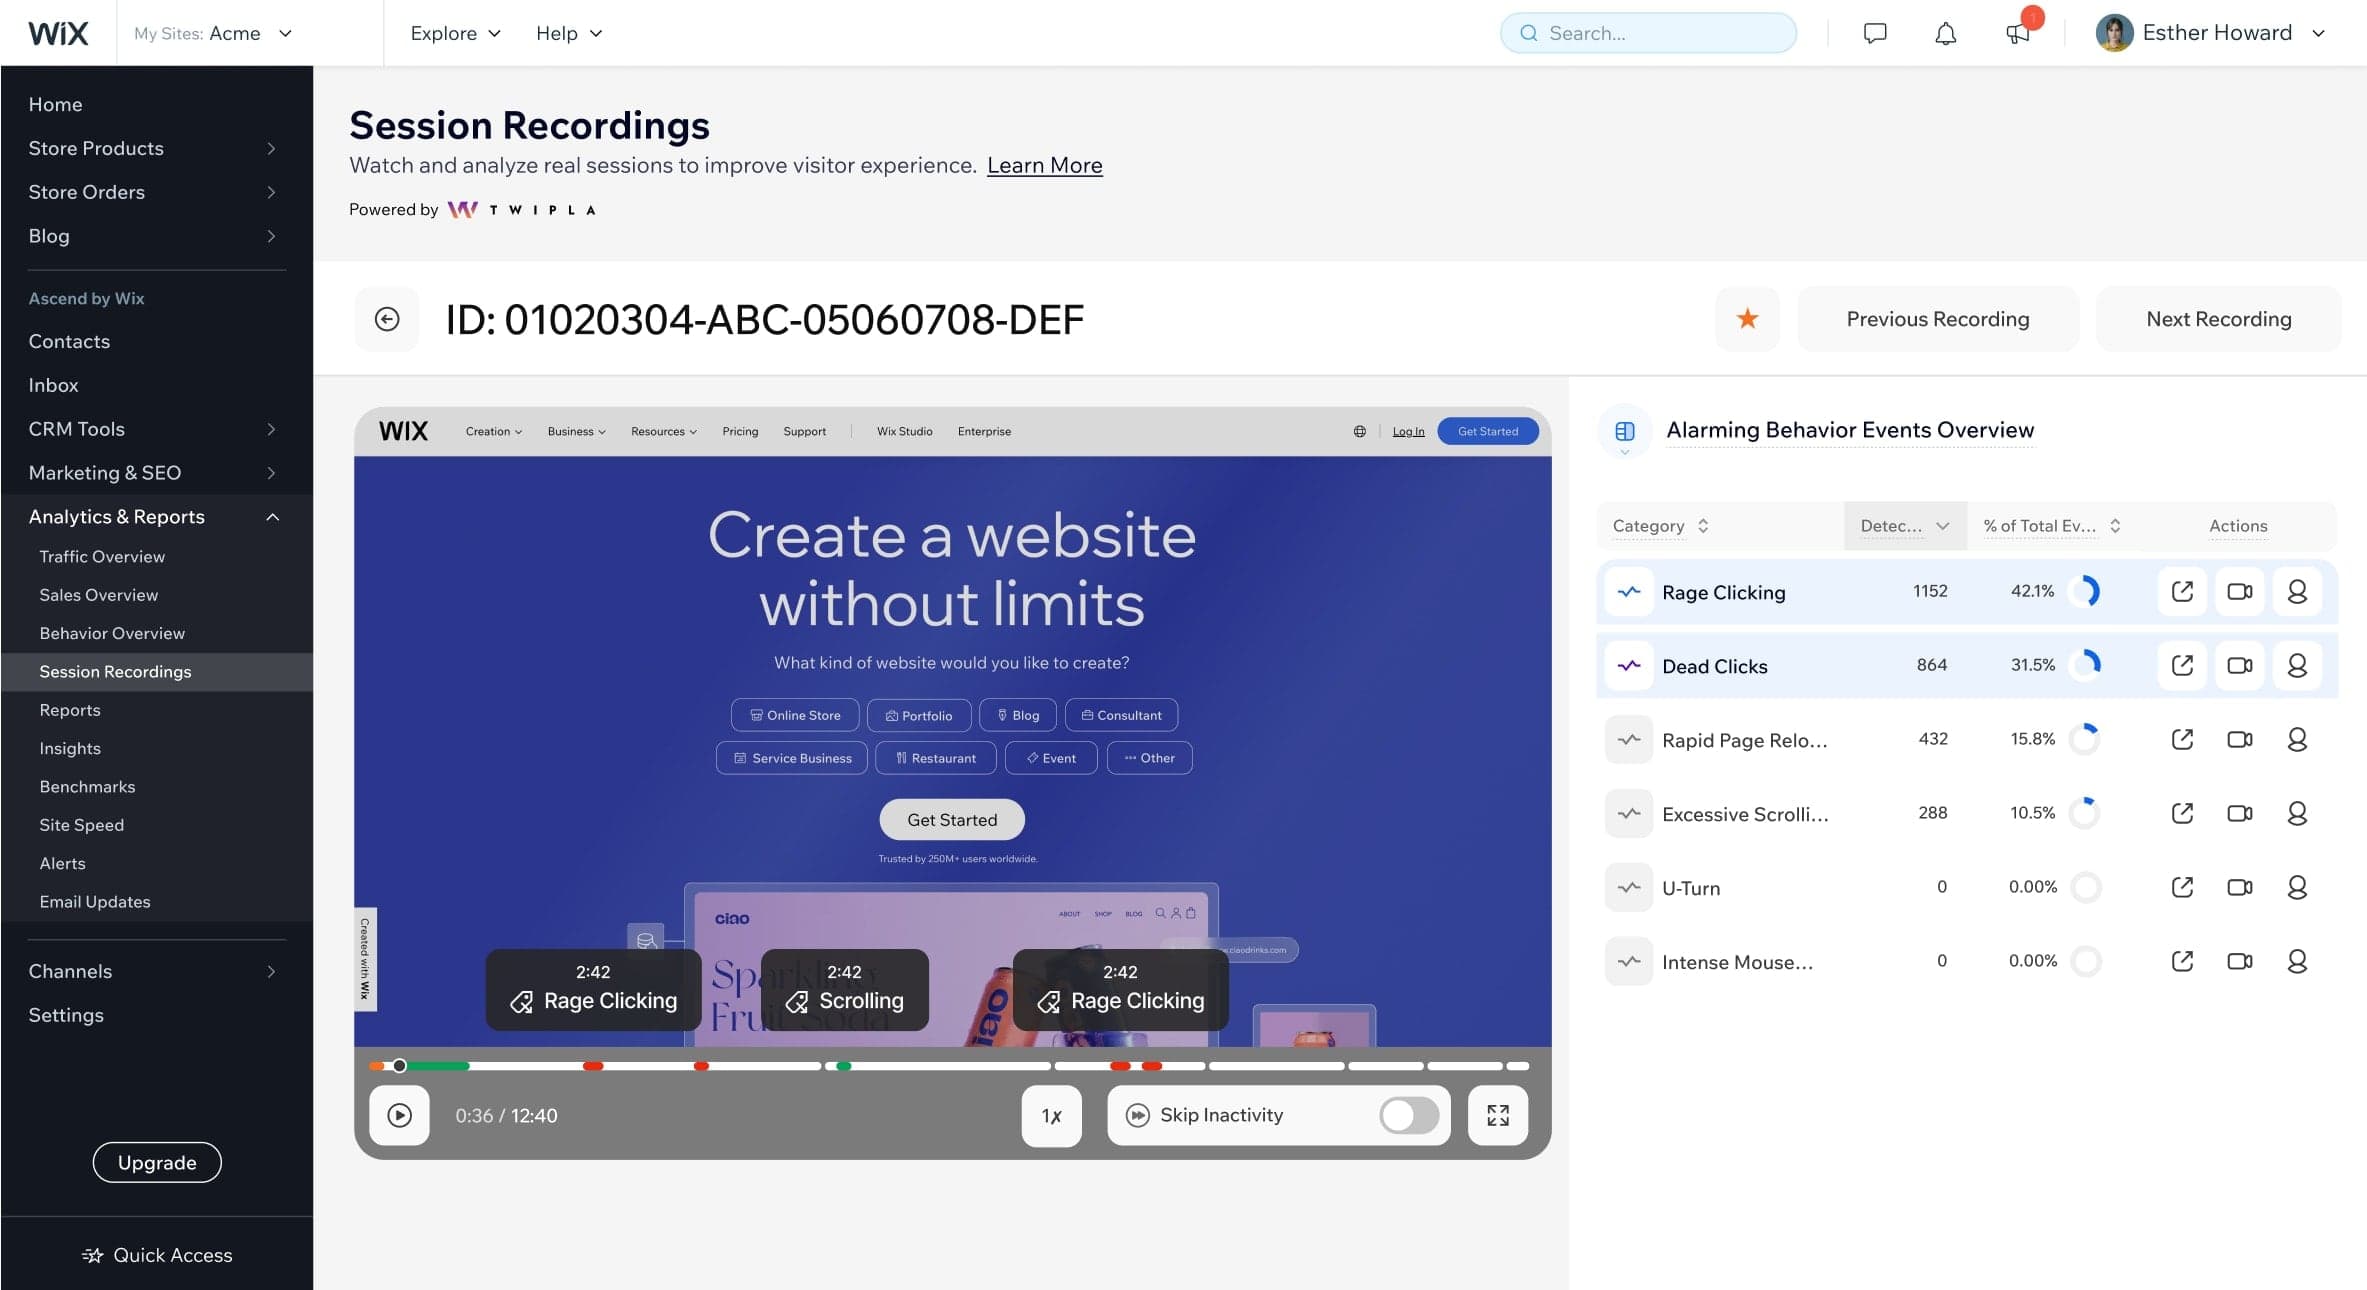Enter fullscreen mode on the player
The width and height of the screenshot is (2367, 1290).
[x=1497, y=1115]
